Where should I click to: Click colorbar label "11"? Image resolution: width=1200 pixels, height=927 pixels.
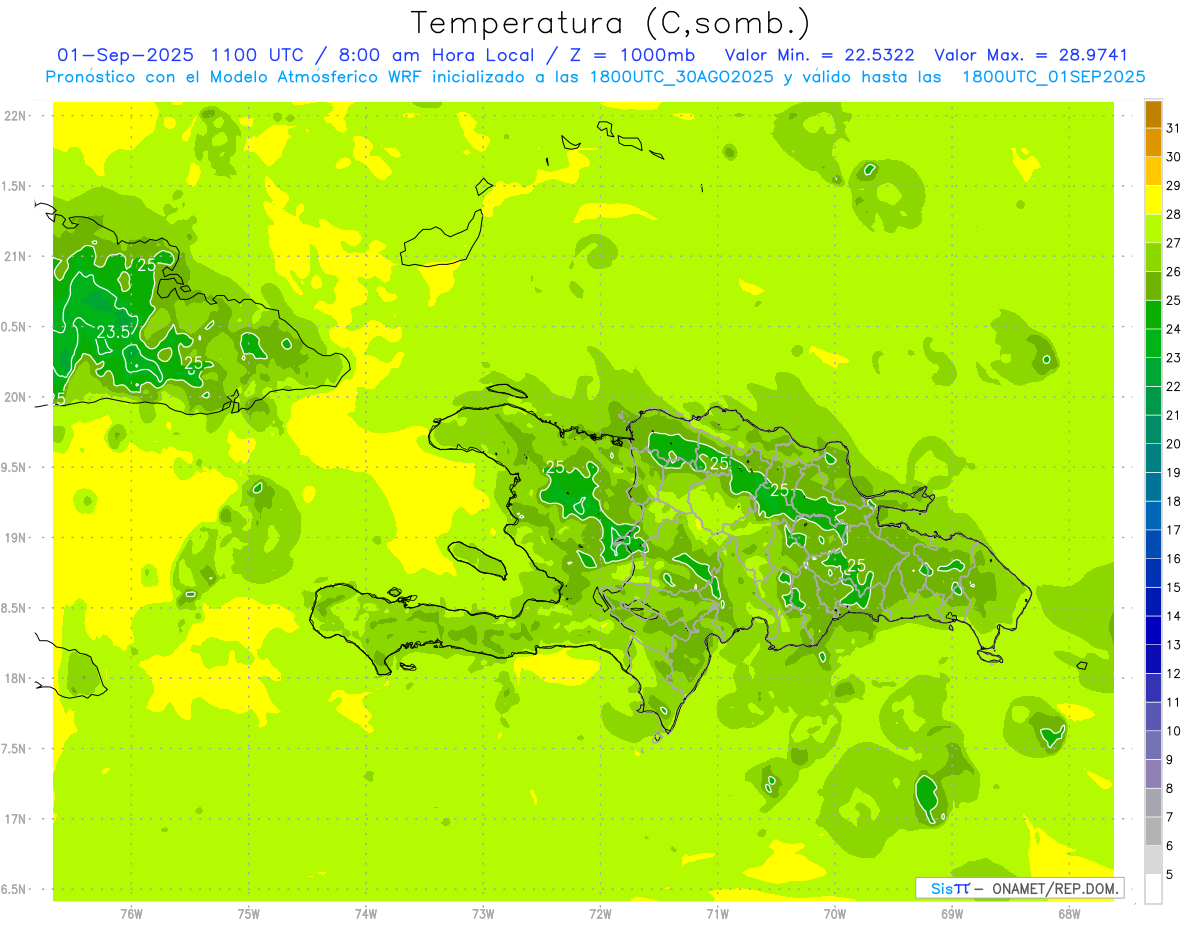(x=1174, y=702)
